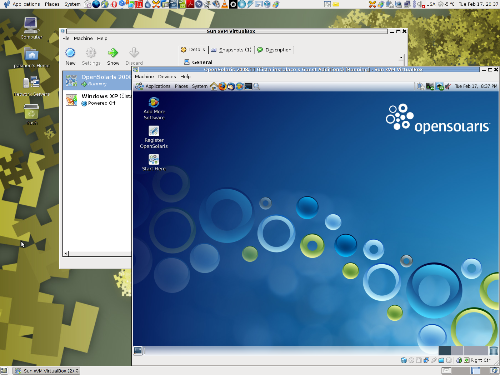Click the home folder icon in guest panel

coord(214,86)
